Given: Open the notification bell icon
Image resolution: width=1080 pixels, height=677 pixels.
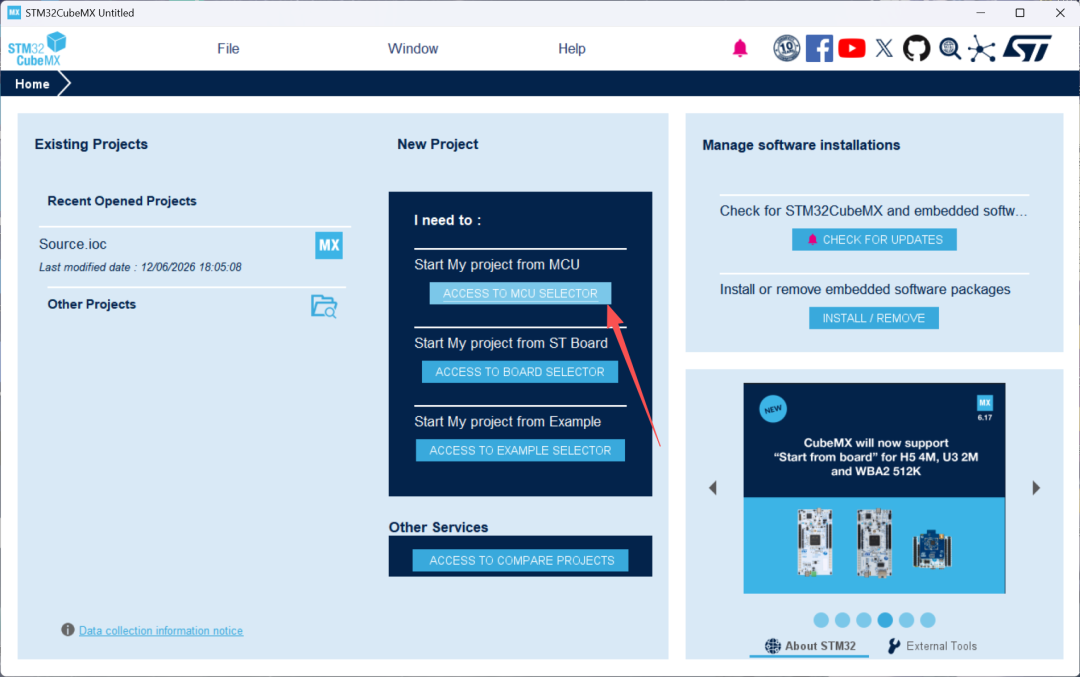Looking at the screenshot, I should tap(740, 48).
